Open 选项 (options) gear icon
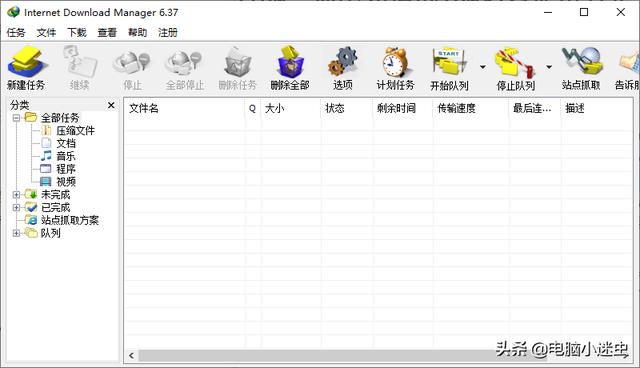The height and width of the screenshot is (368, 640). click(342, 62)
